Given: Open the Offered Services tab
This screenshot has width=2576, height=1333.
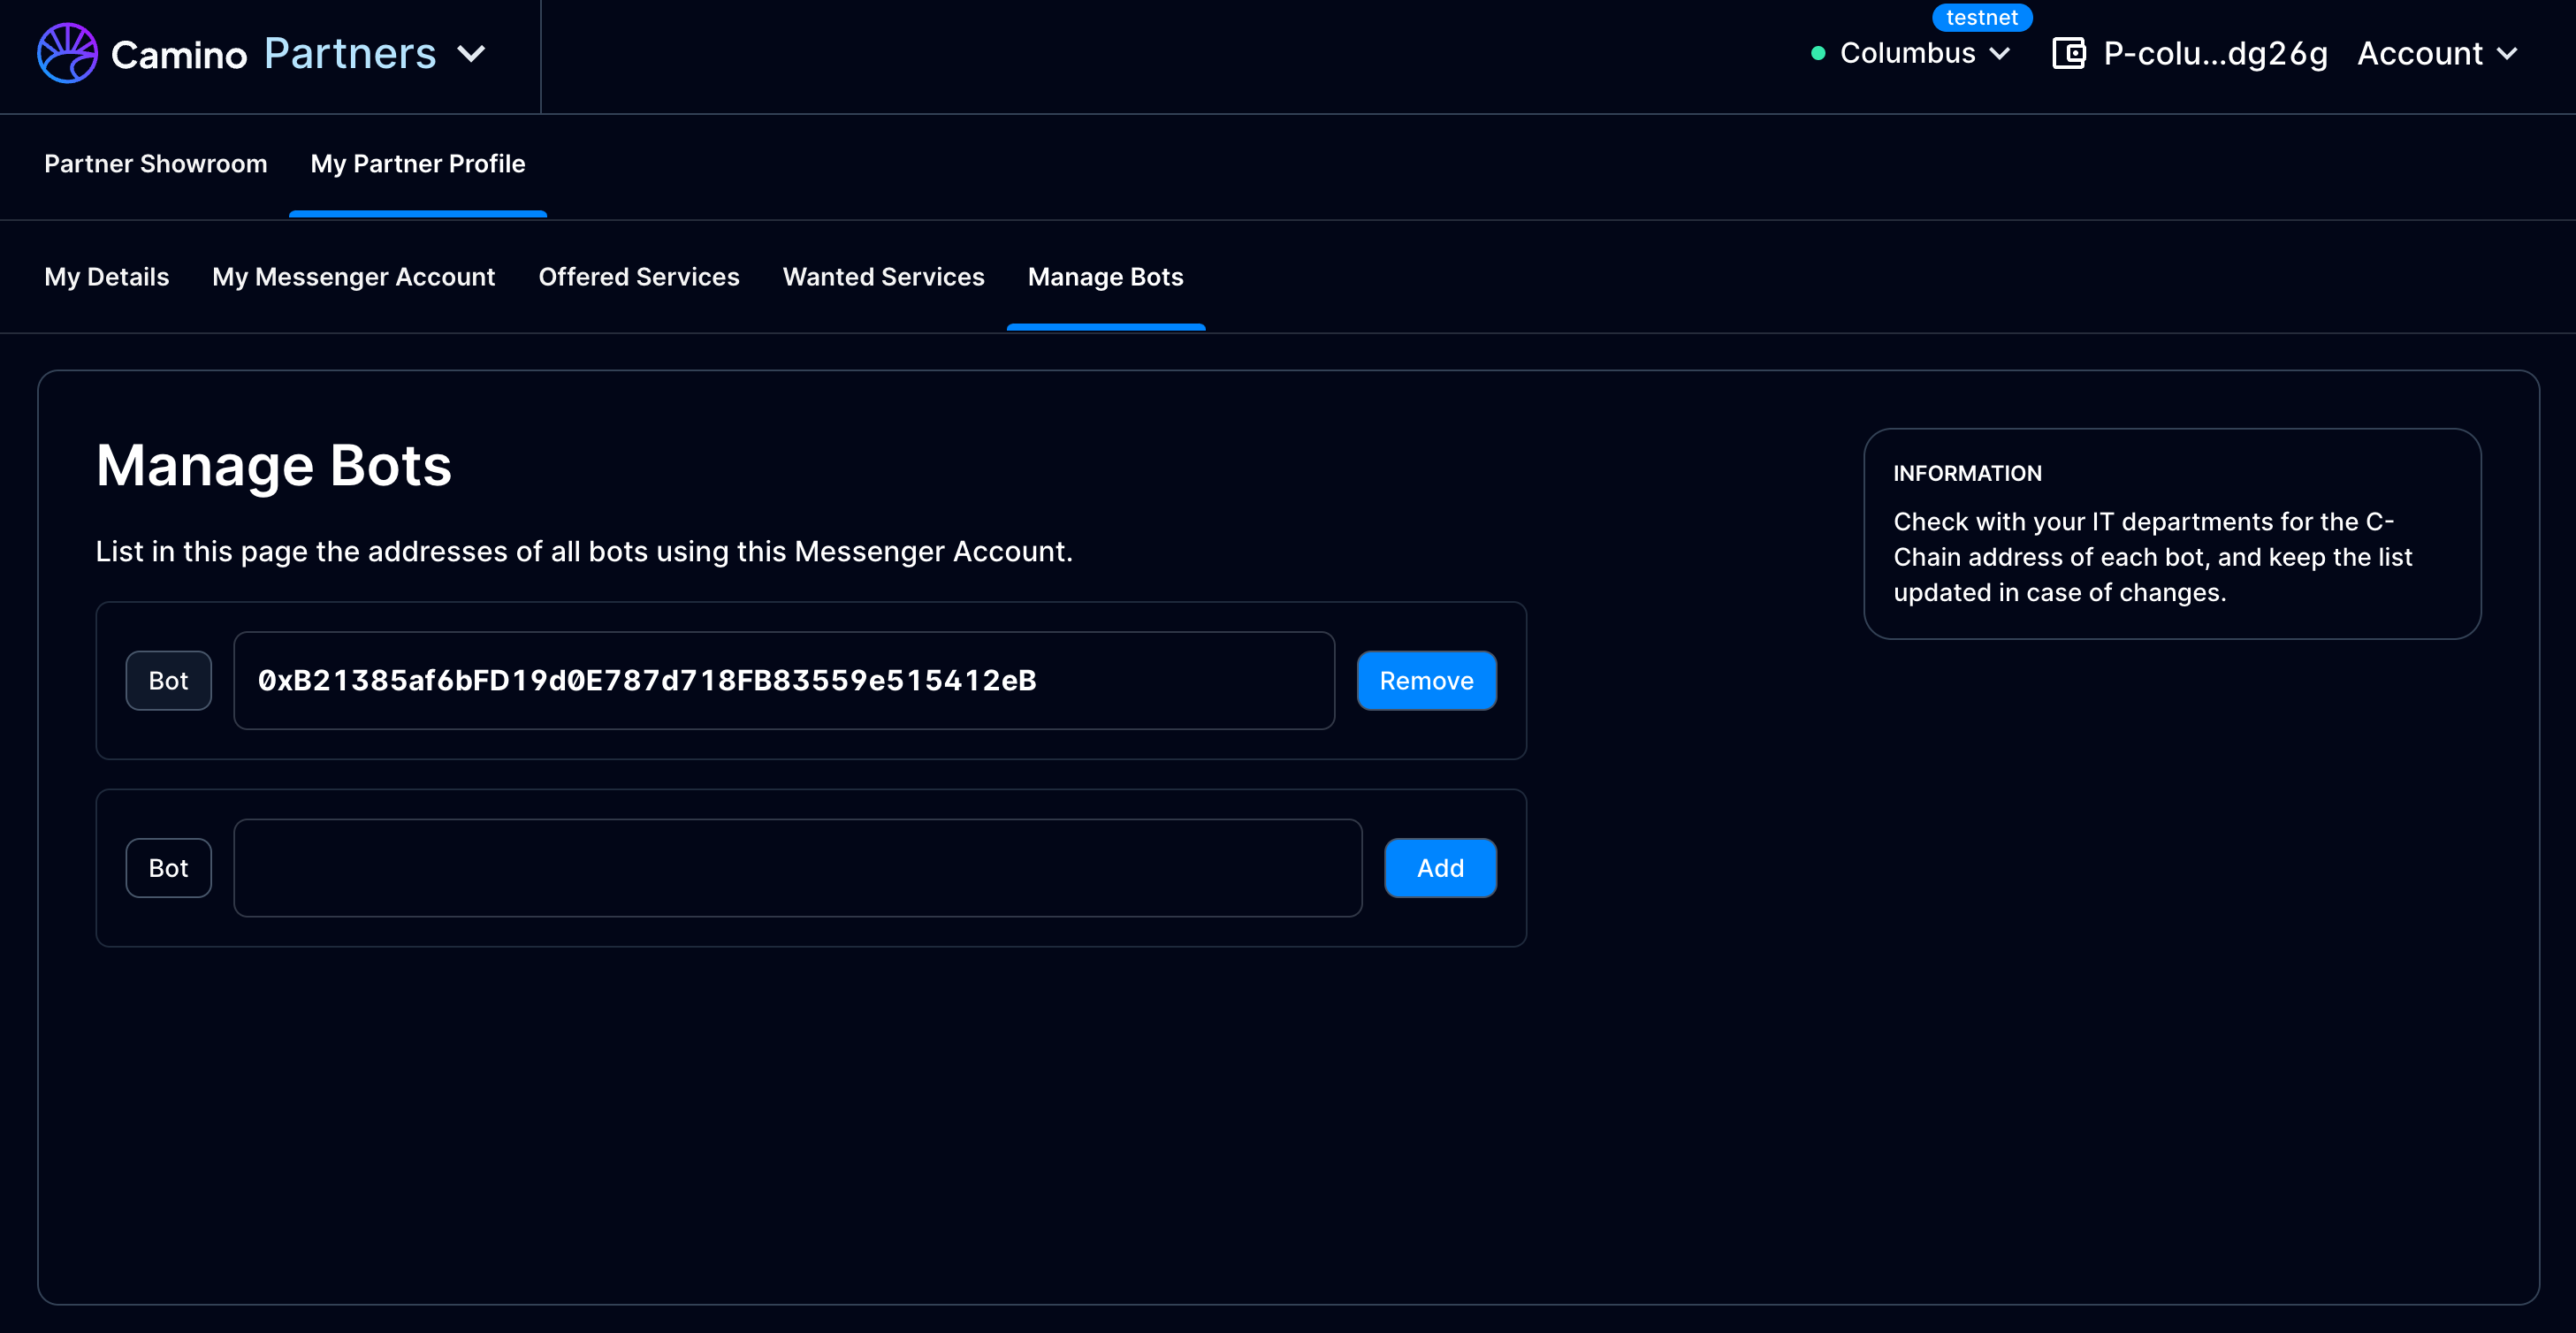Looking at the screenshot, I should tap(639, 277).
